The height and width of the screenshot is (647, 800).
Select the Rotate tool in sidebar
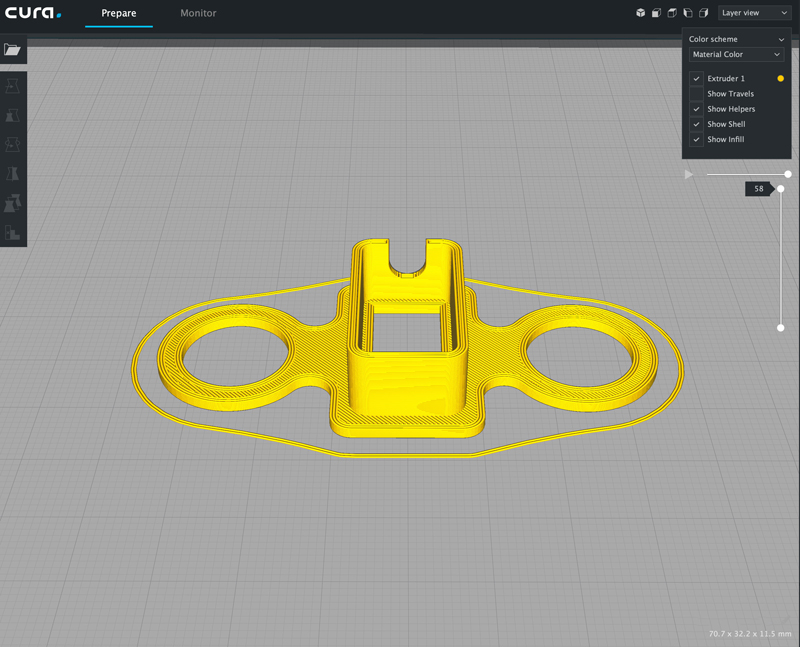[x=13, y=145]
